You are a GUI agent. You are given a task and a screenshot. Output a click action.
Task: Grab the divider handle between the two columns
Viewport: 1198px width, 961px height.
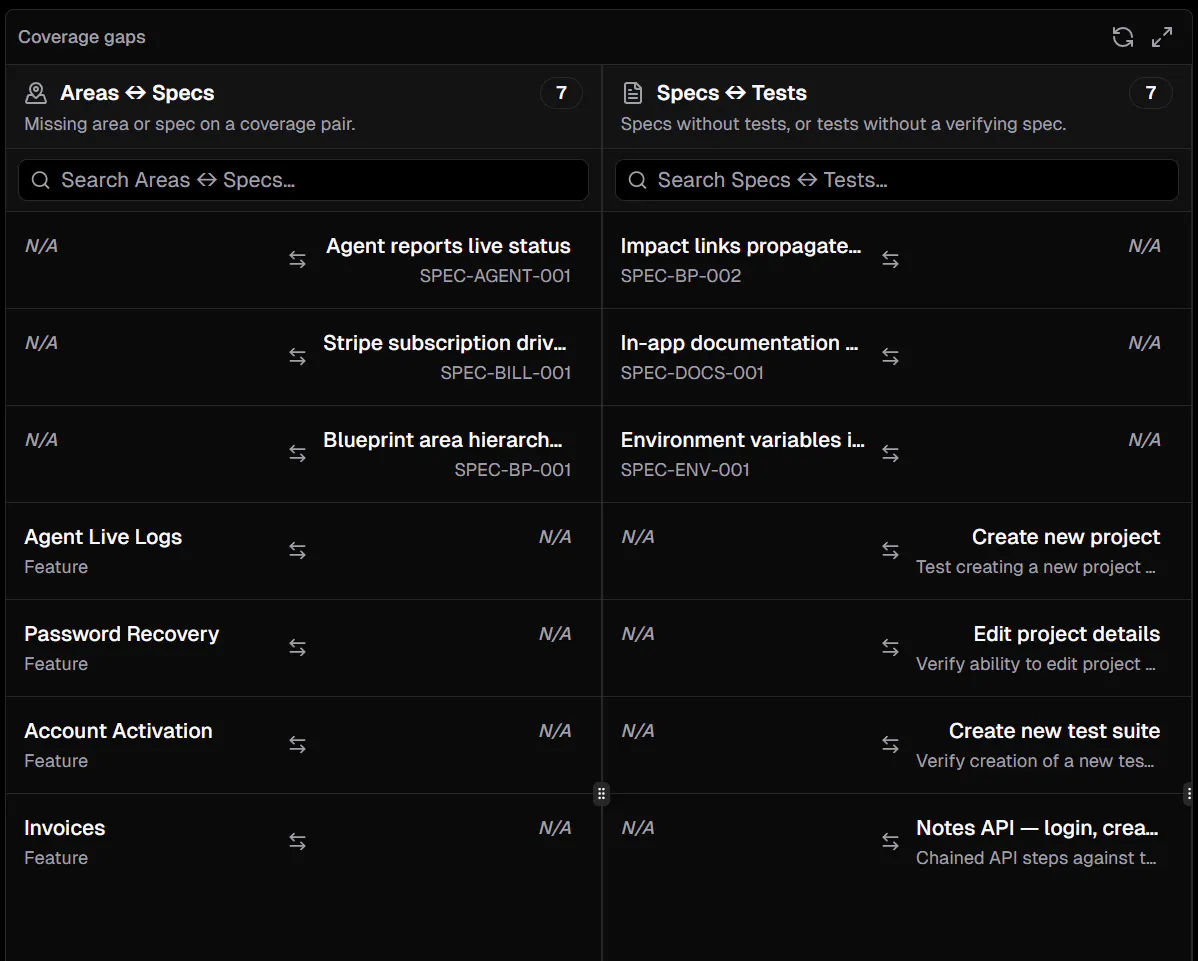601,794
